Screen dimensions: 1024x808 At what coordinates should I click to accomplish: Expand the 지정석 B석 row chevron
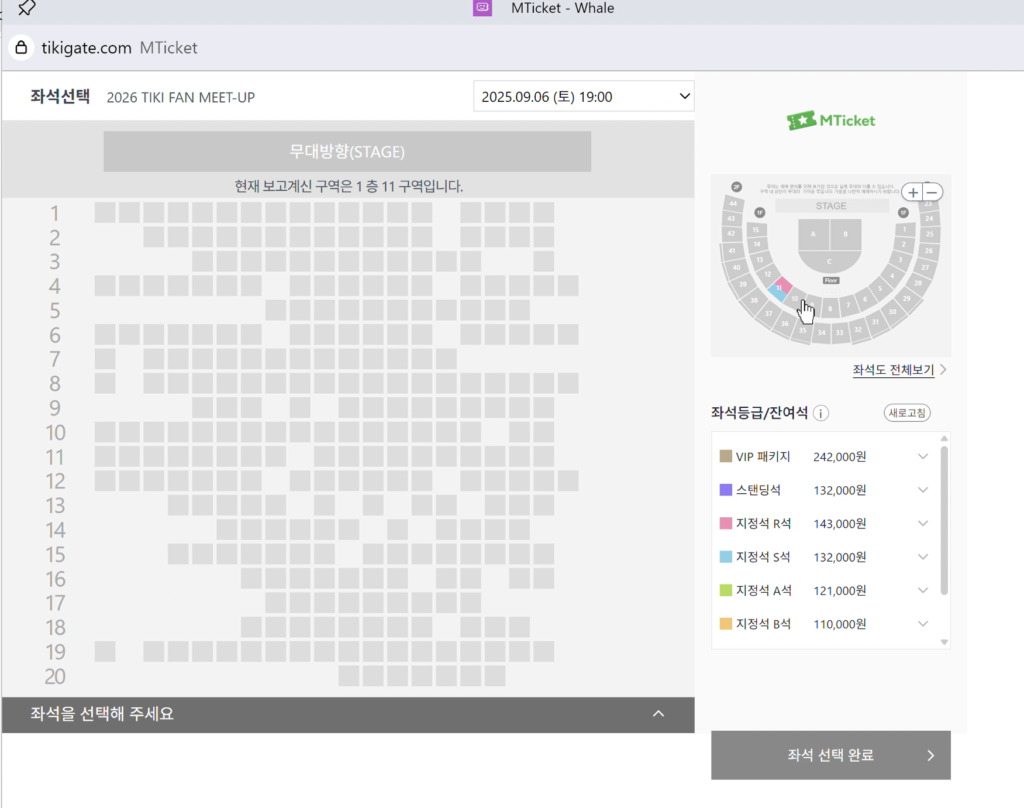tap(922, 624)
